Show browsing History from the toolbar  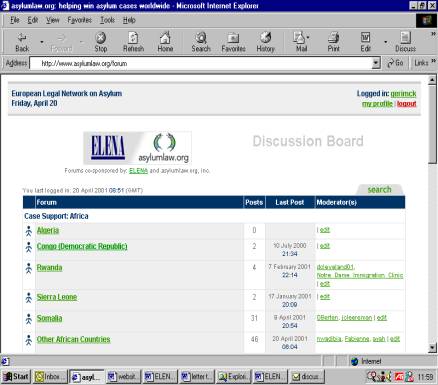265,42
